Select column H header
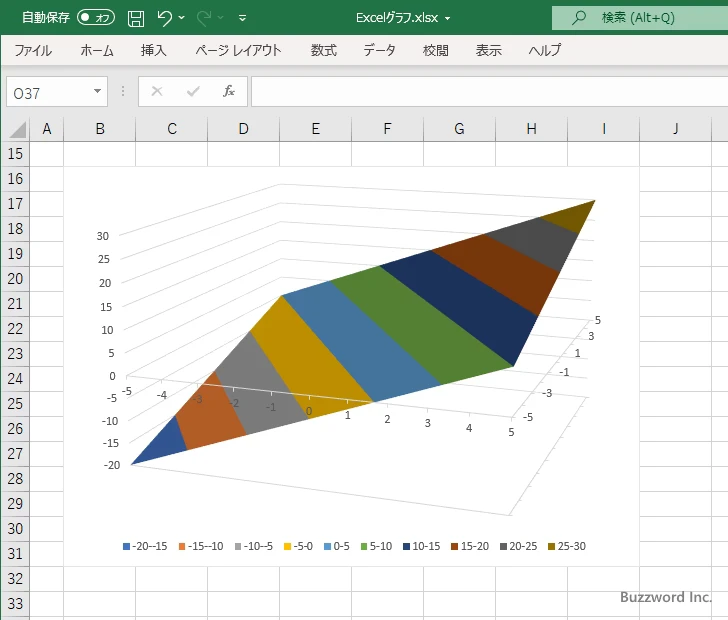This screenshot has width=728, height=620. pos(532,129)
